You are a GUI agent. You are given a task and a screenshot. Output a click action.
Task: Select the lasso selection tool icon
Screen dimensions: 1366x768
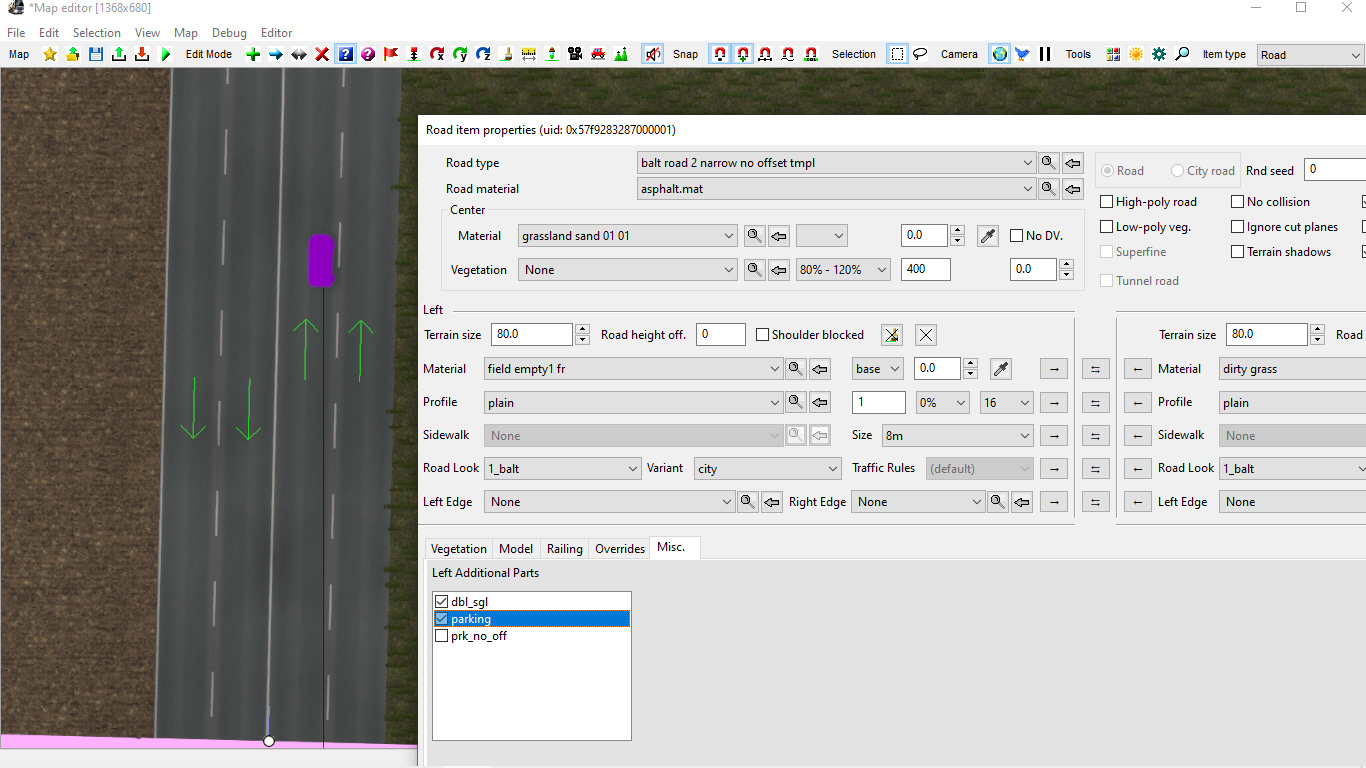coord(920,54)
